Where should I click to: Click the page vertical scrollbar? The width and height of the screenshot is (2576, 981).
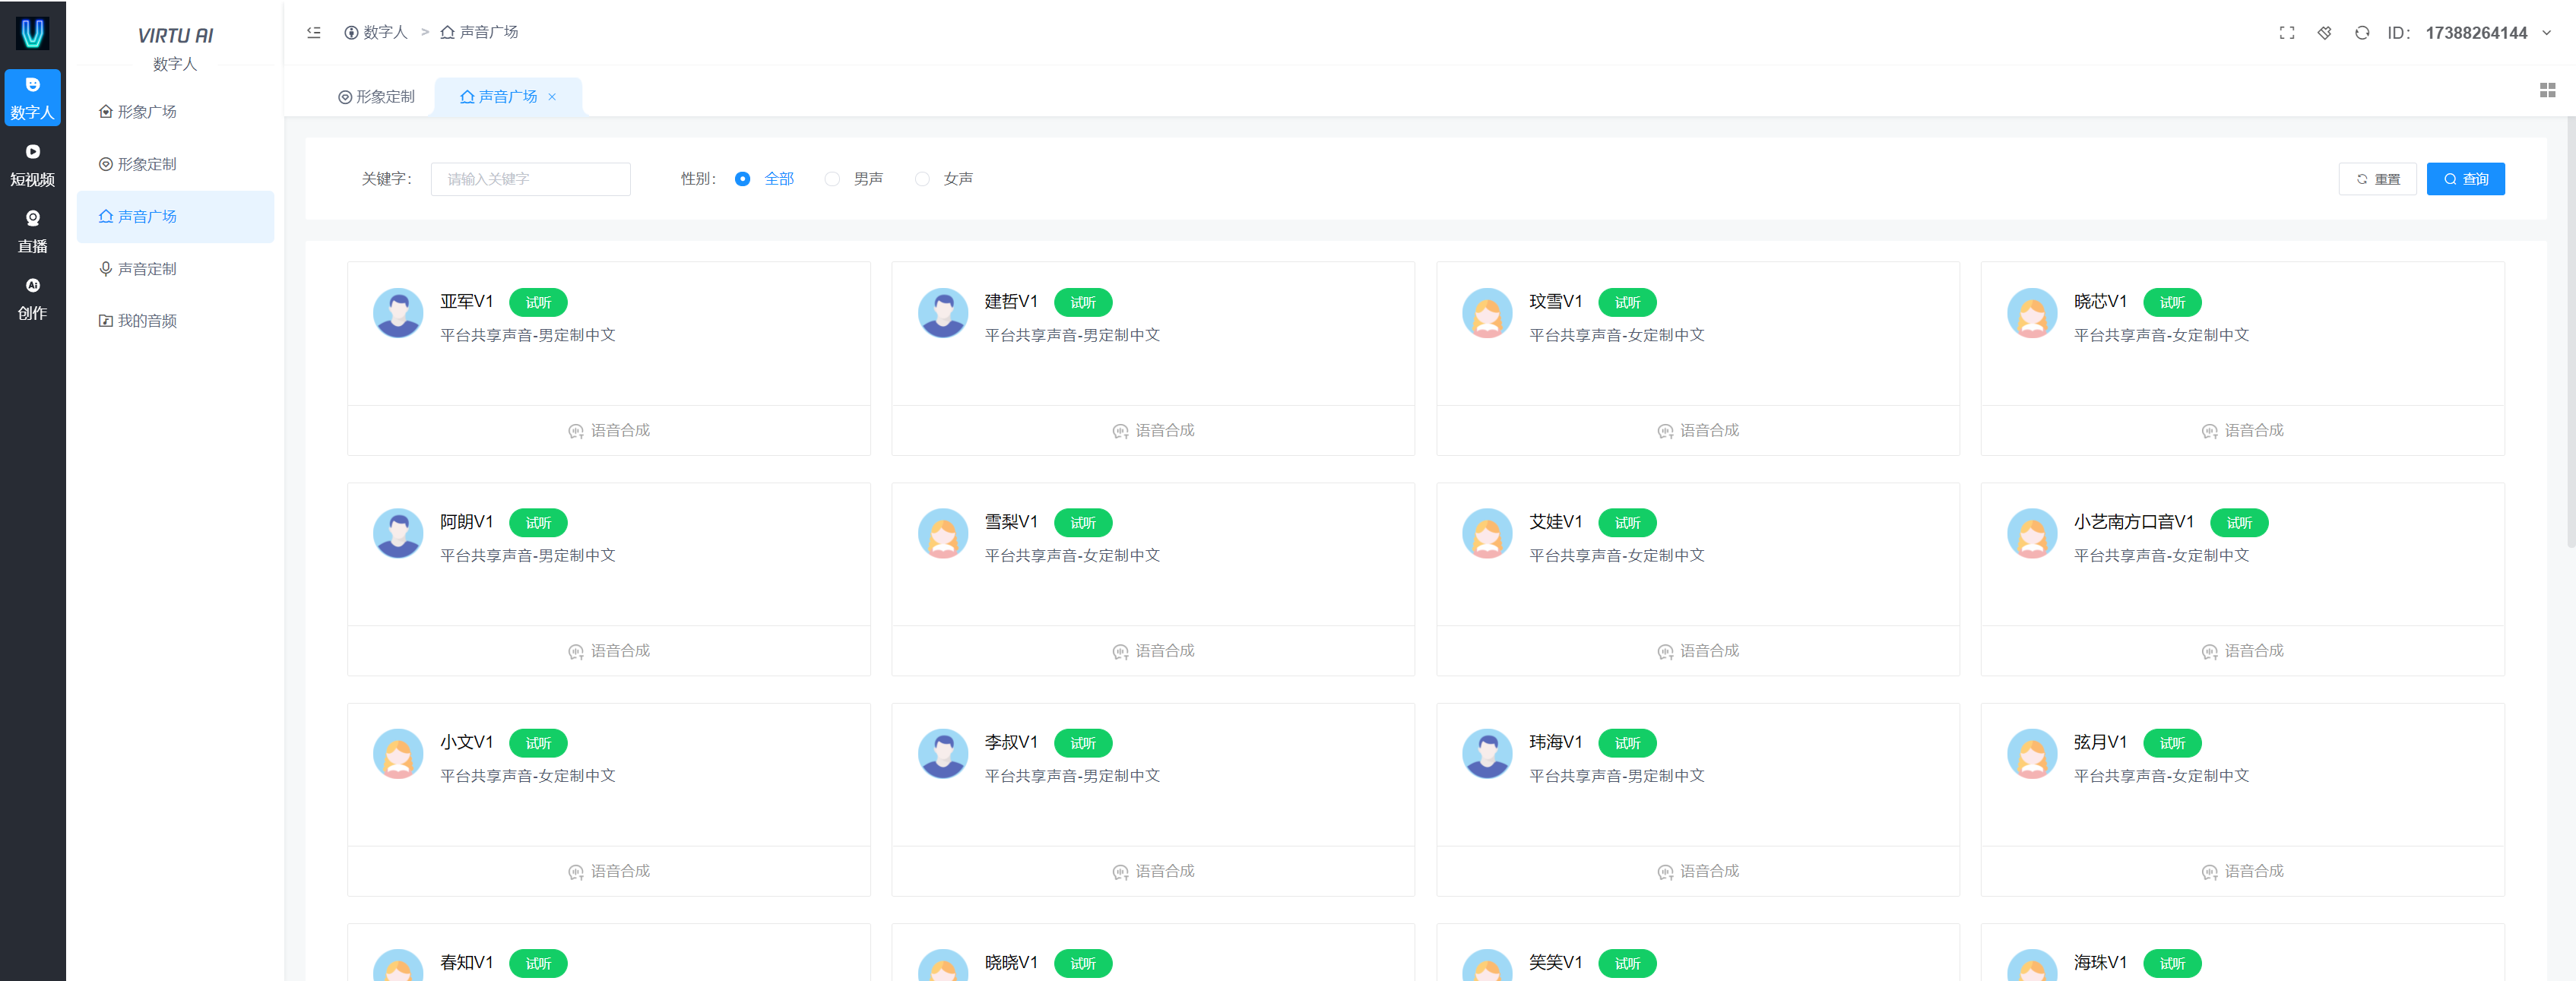2571,333
